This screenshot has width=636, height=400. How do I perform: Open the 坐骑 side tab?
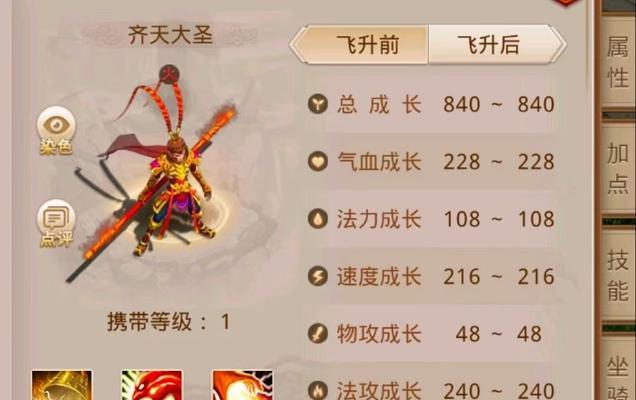(x=617, y=373)
